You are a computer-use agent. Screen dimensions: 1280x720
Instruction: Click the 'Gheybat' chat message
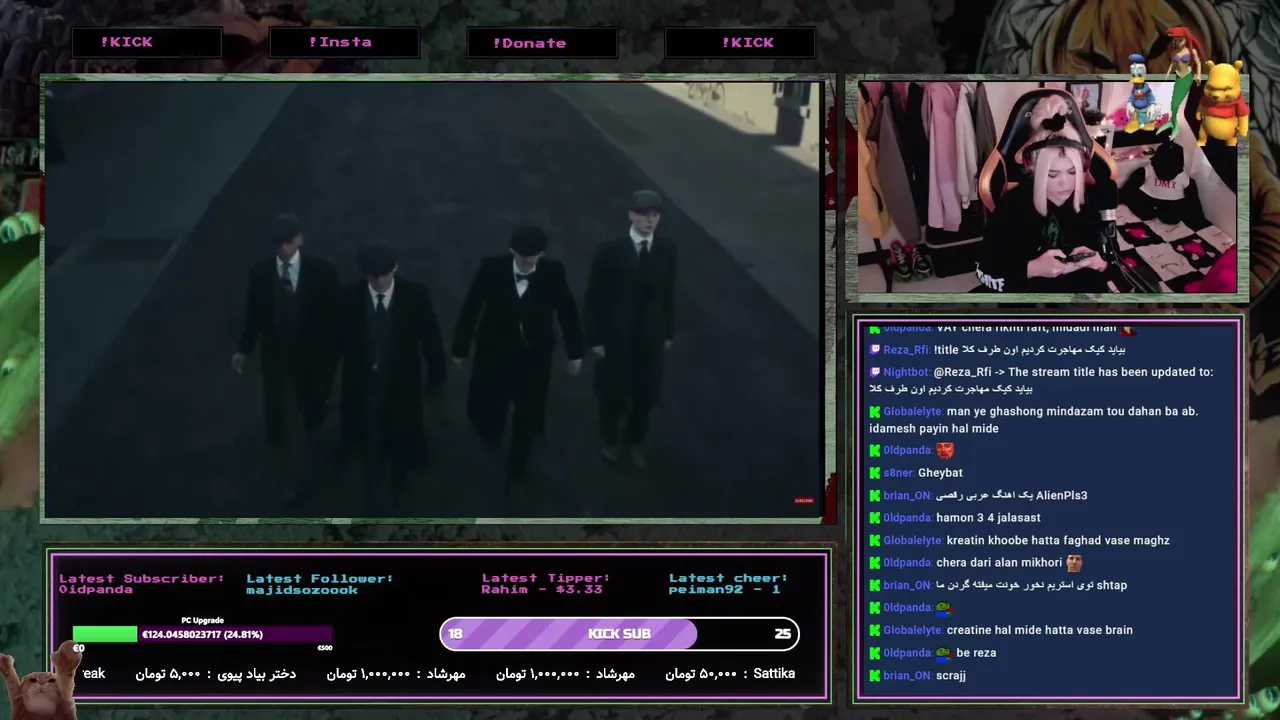pyautogui.click(x=940, y=473)
